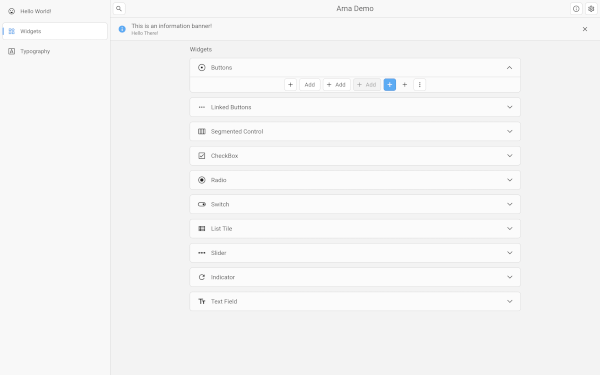600x375 pixels.
Task: Click the Indicator label text
Action: coord(223,277)
